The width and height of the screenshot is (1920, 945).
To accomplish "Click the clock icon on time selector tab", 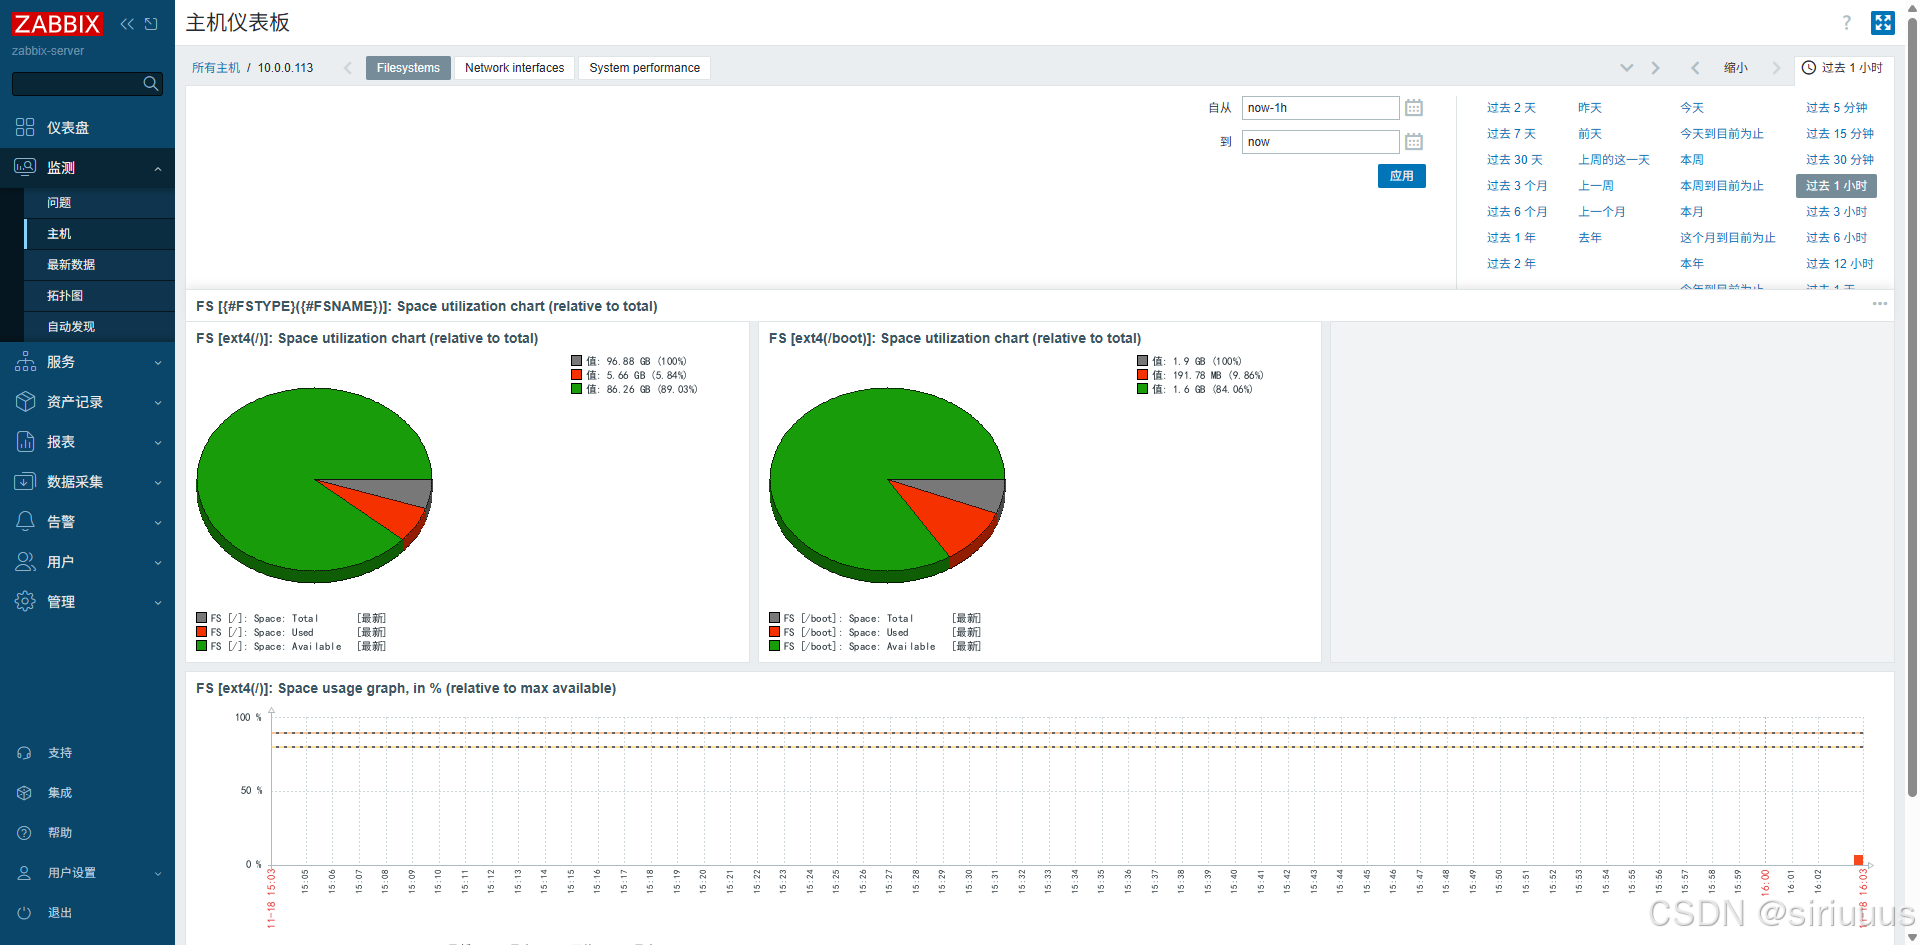I will click(1809, 68).
